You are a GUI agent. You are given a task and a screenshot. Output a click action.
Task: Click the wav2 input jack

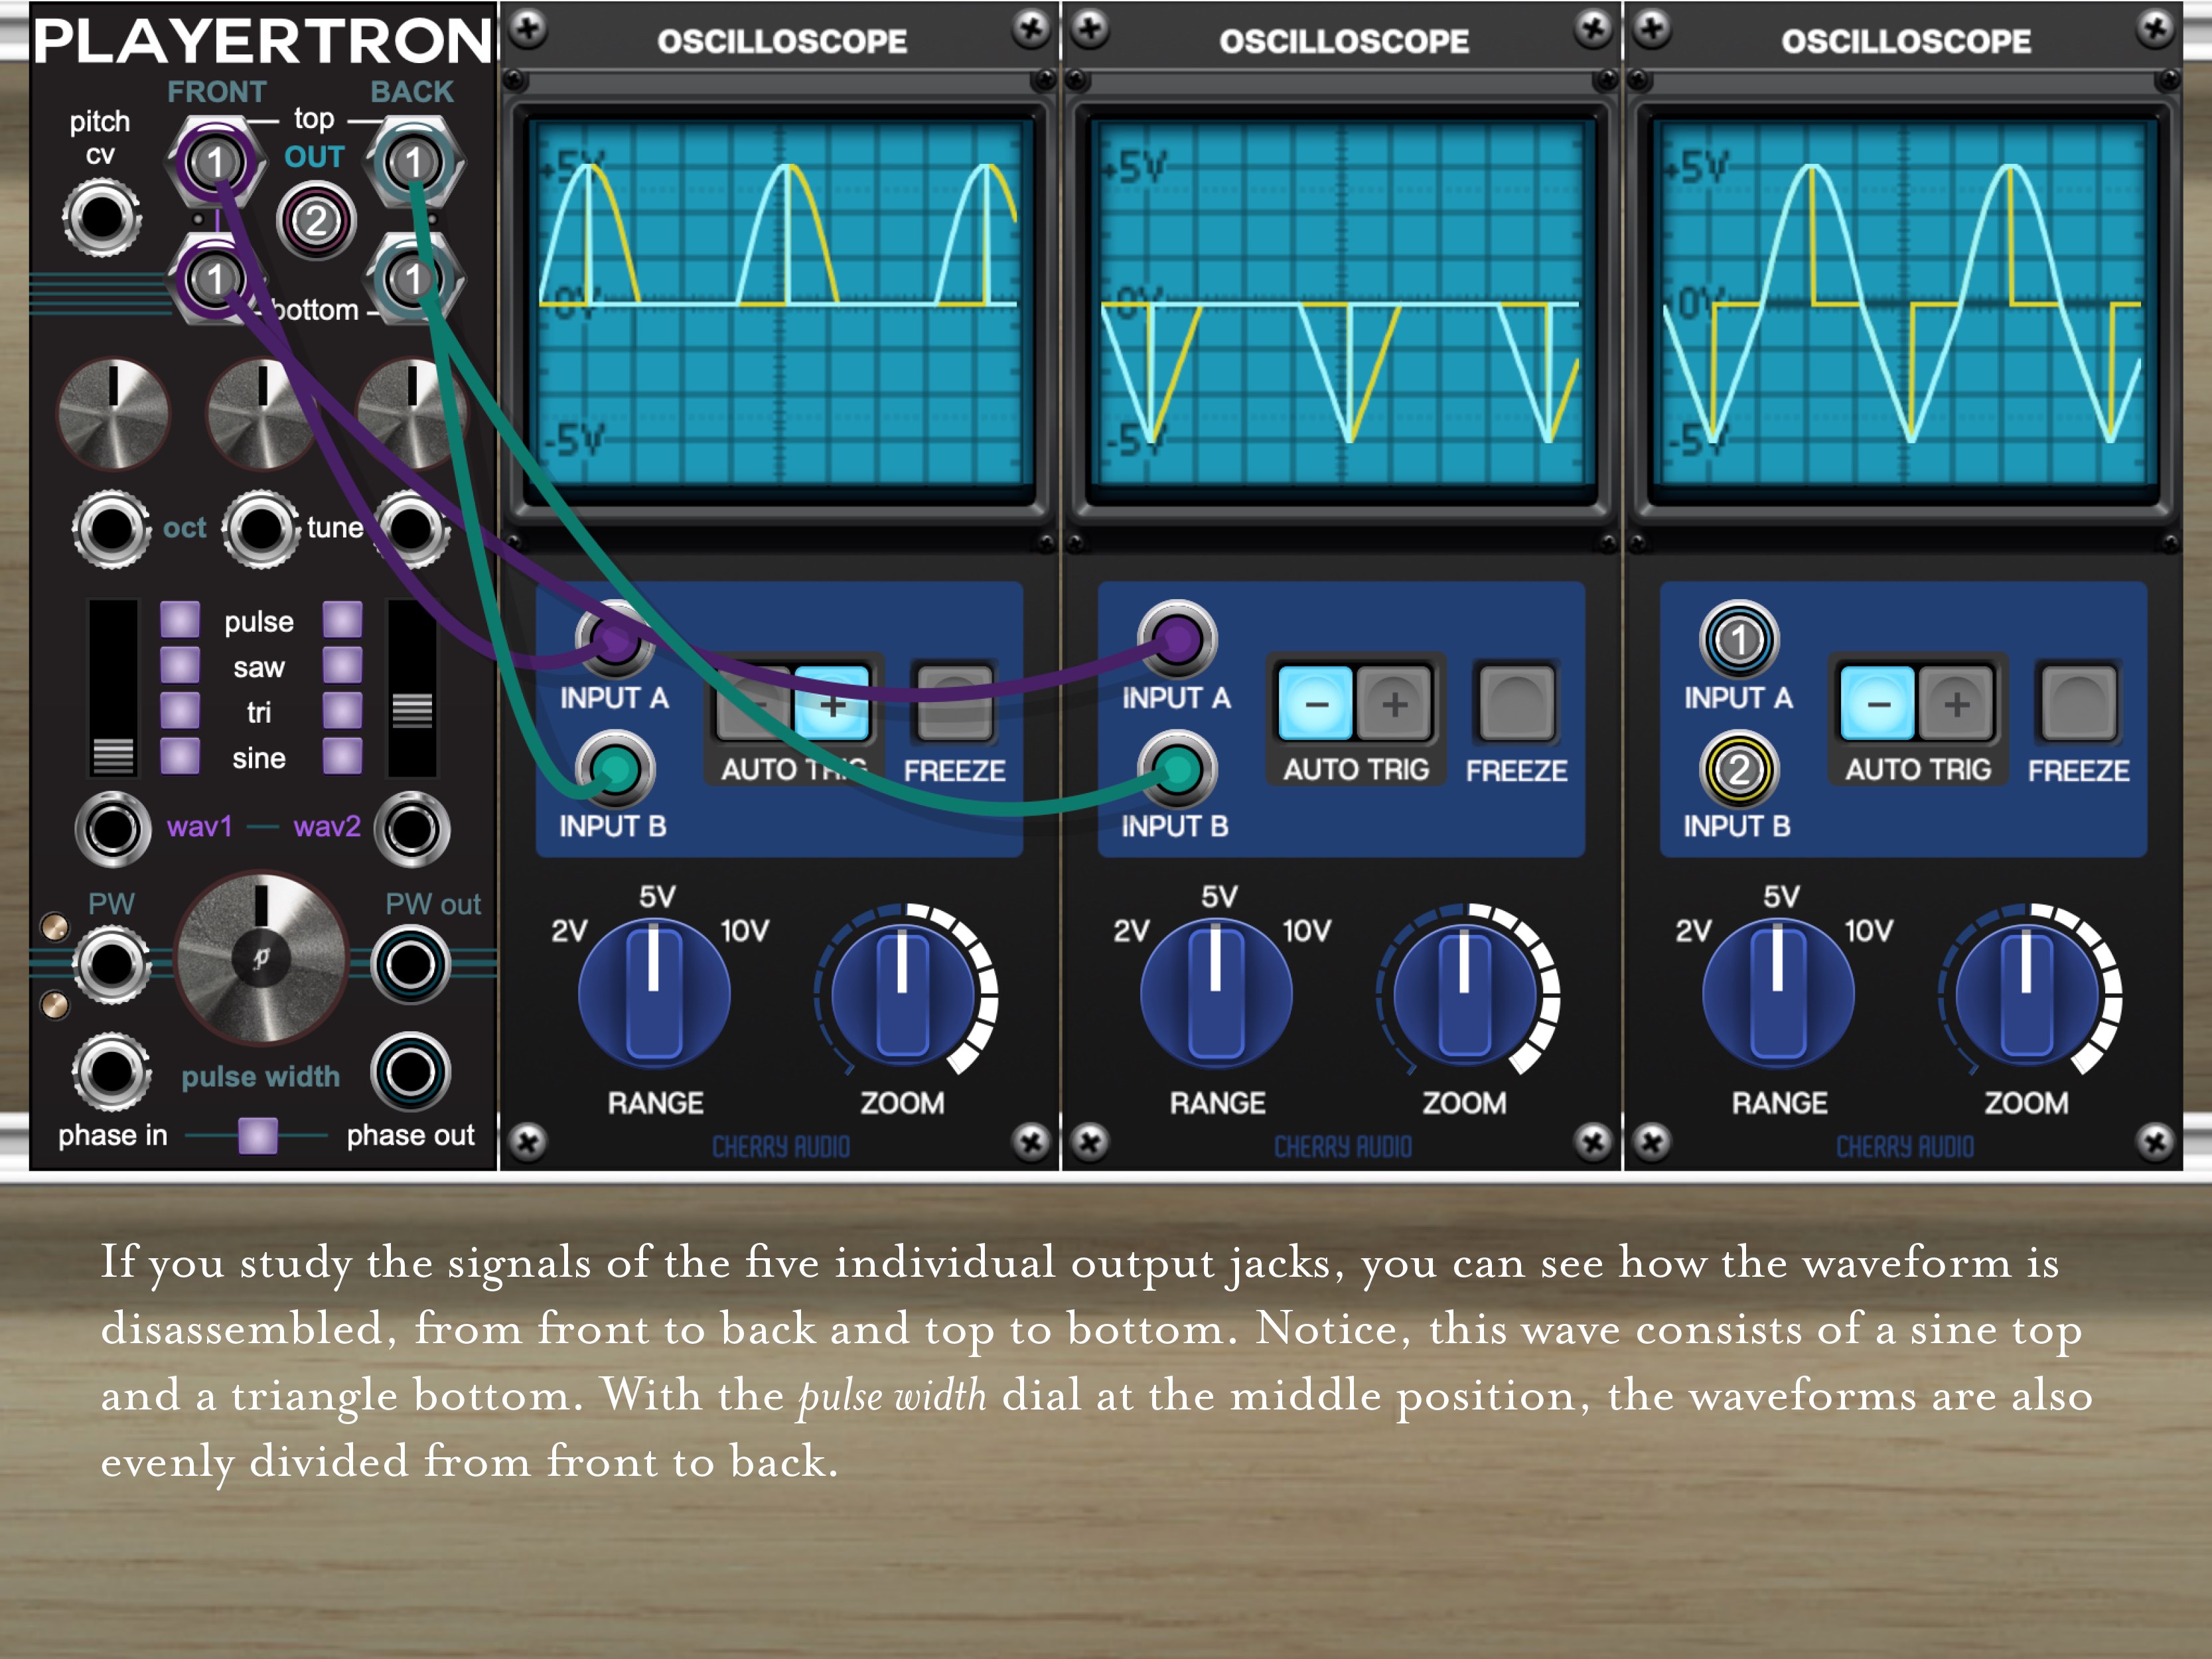click(x=412, y=828)
